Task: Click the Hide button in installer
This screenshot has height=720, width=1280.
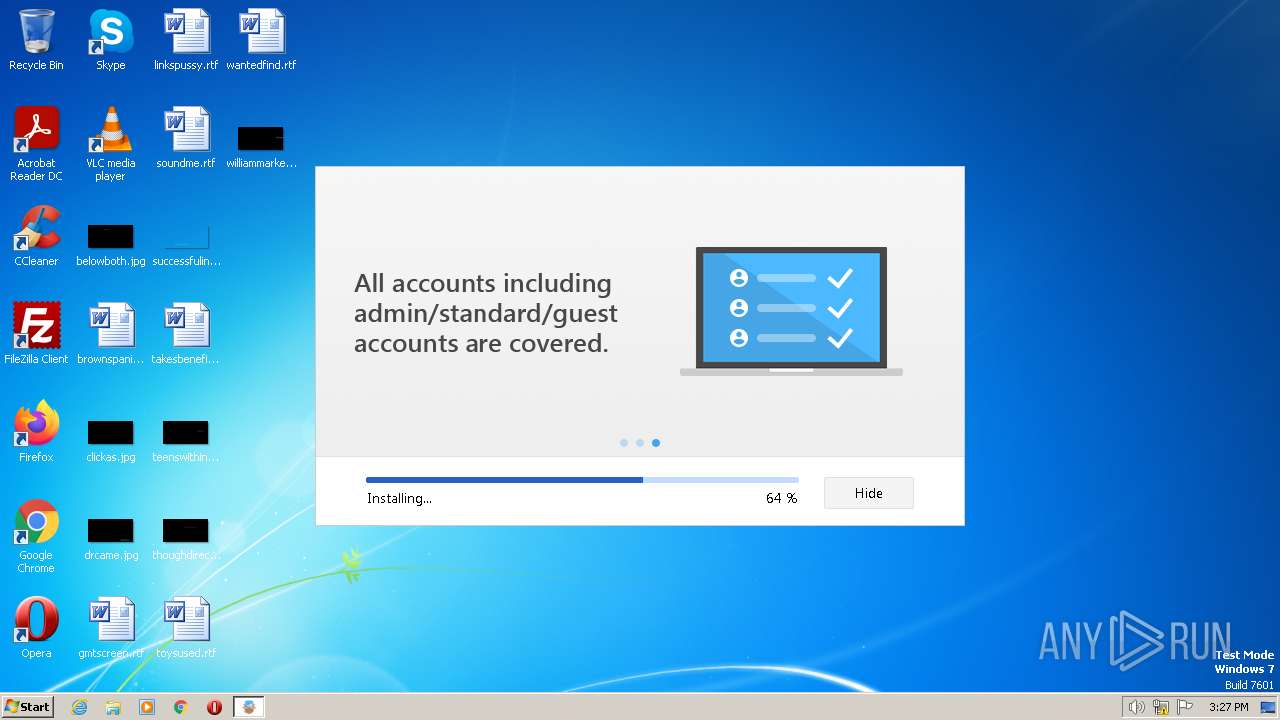Action: pyautogui.click(x=869, y=493)
